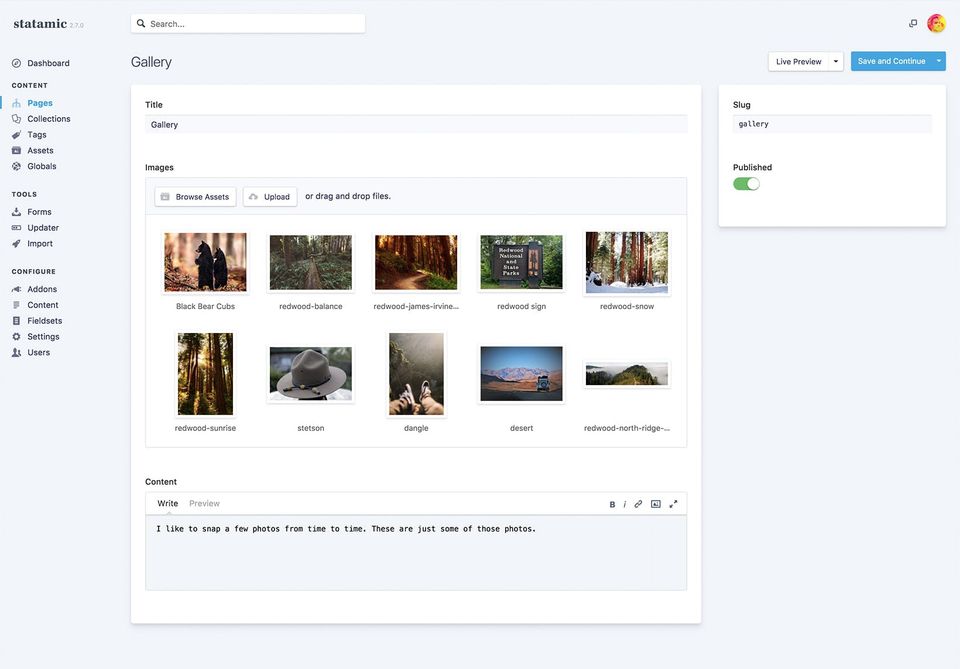Viewport: 960px width, 669px height.
Task: Click the Forms icon in sidebar
Action: (x=17, y=212)
